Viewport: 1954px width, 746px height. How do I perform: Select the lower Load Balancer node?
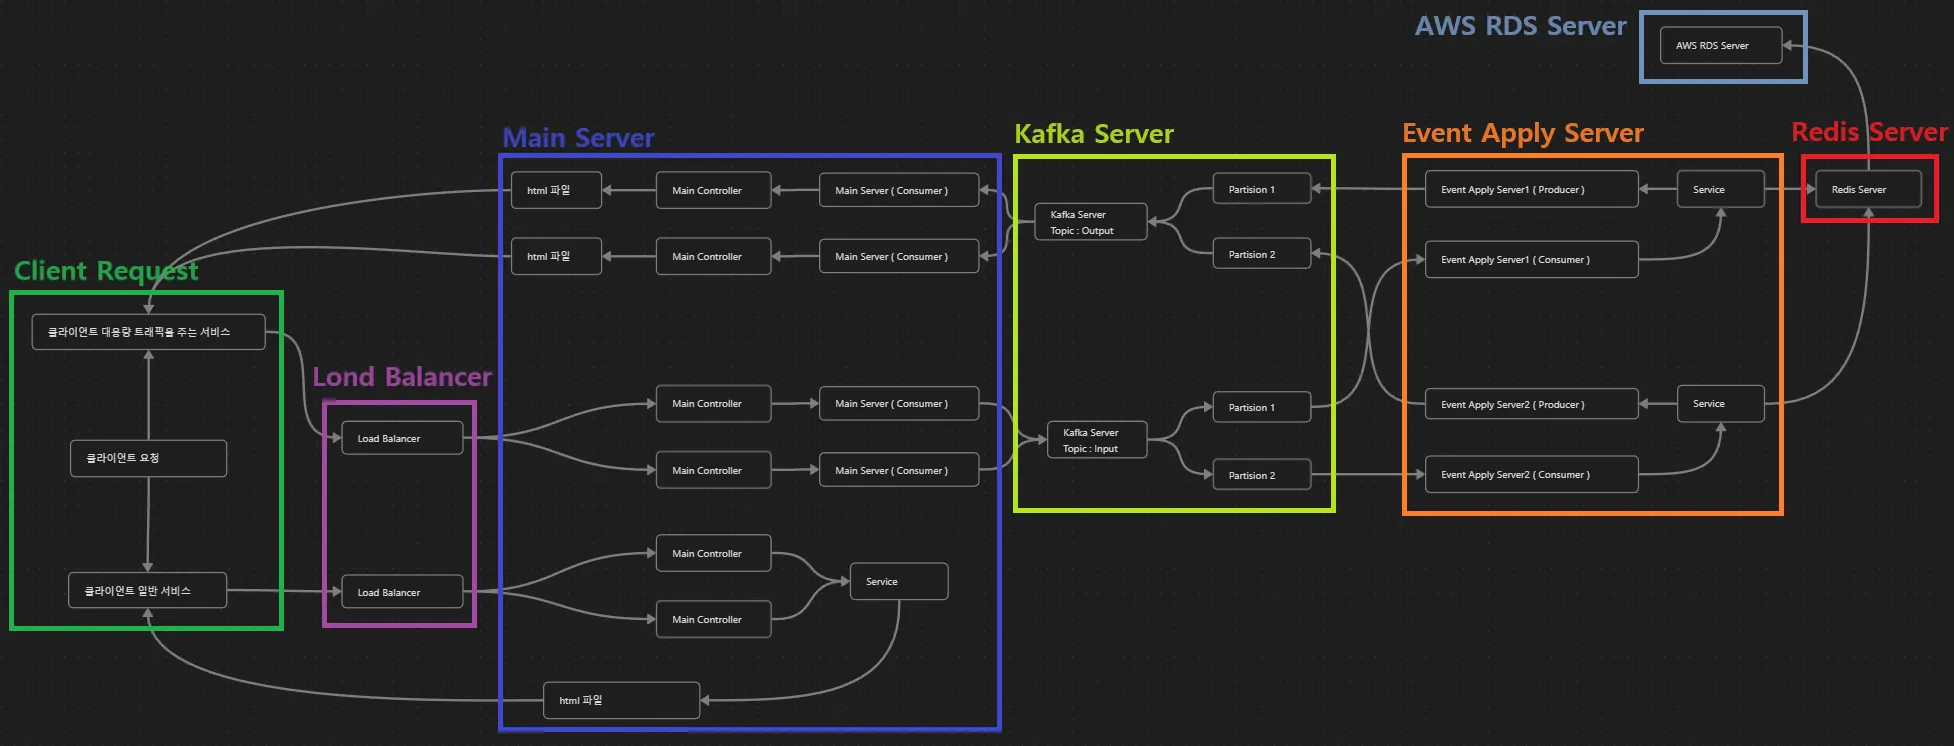402,593
